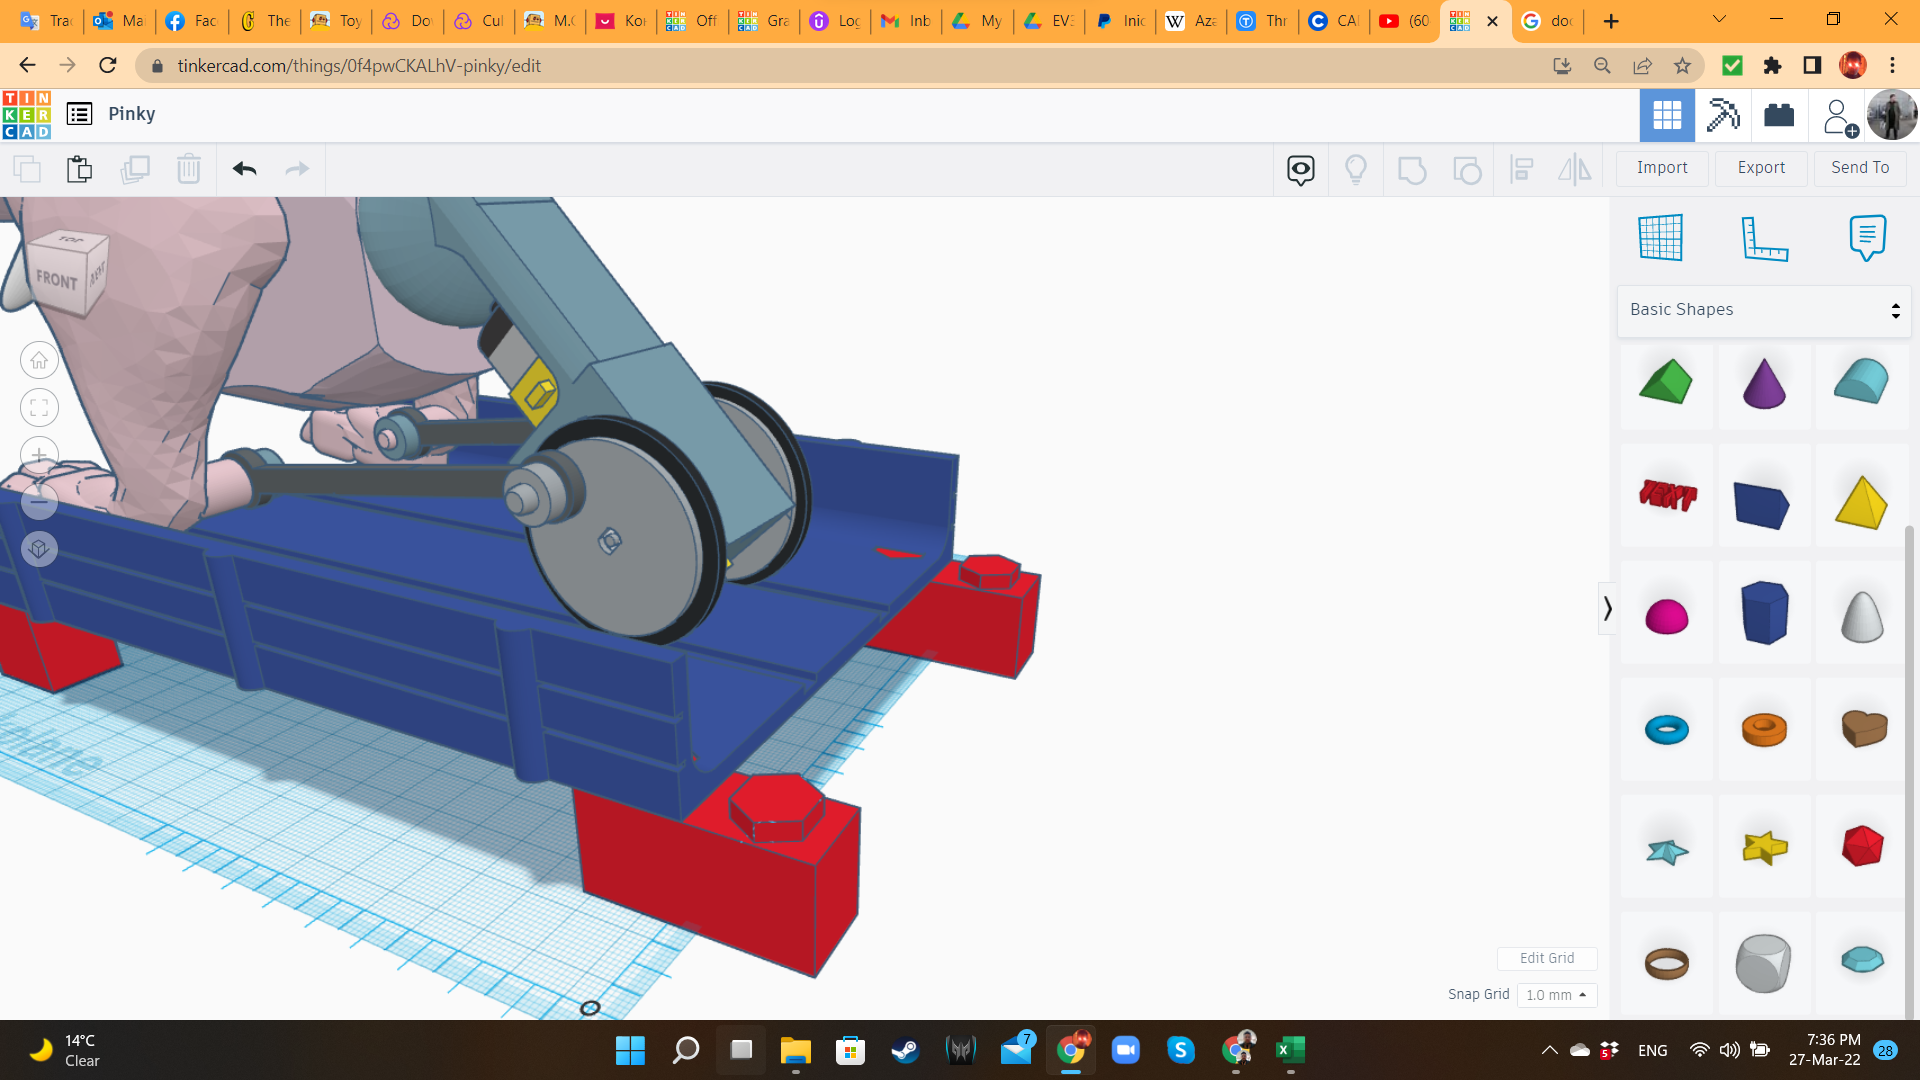The image size is (1920, 1080).
Task: Click the Tinkercad logo
Action: 27,114
